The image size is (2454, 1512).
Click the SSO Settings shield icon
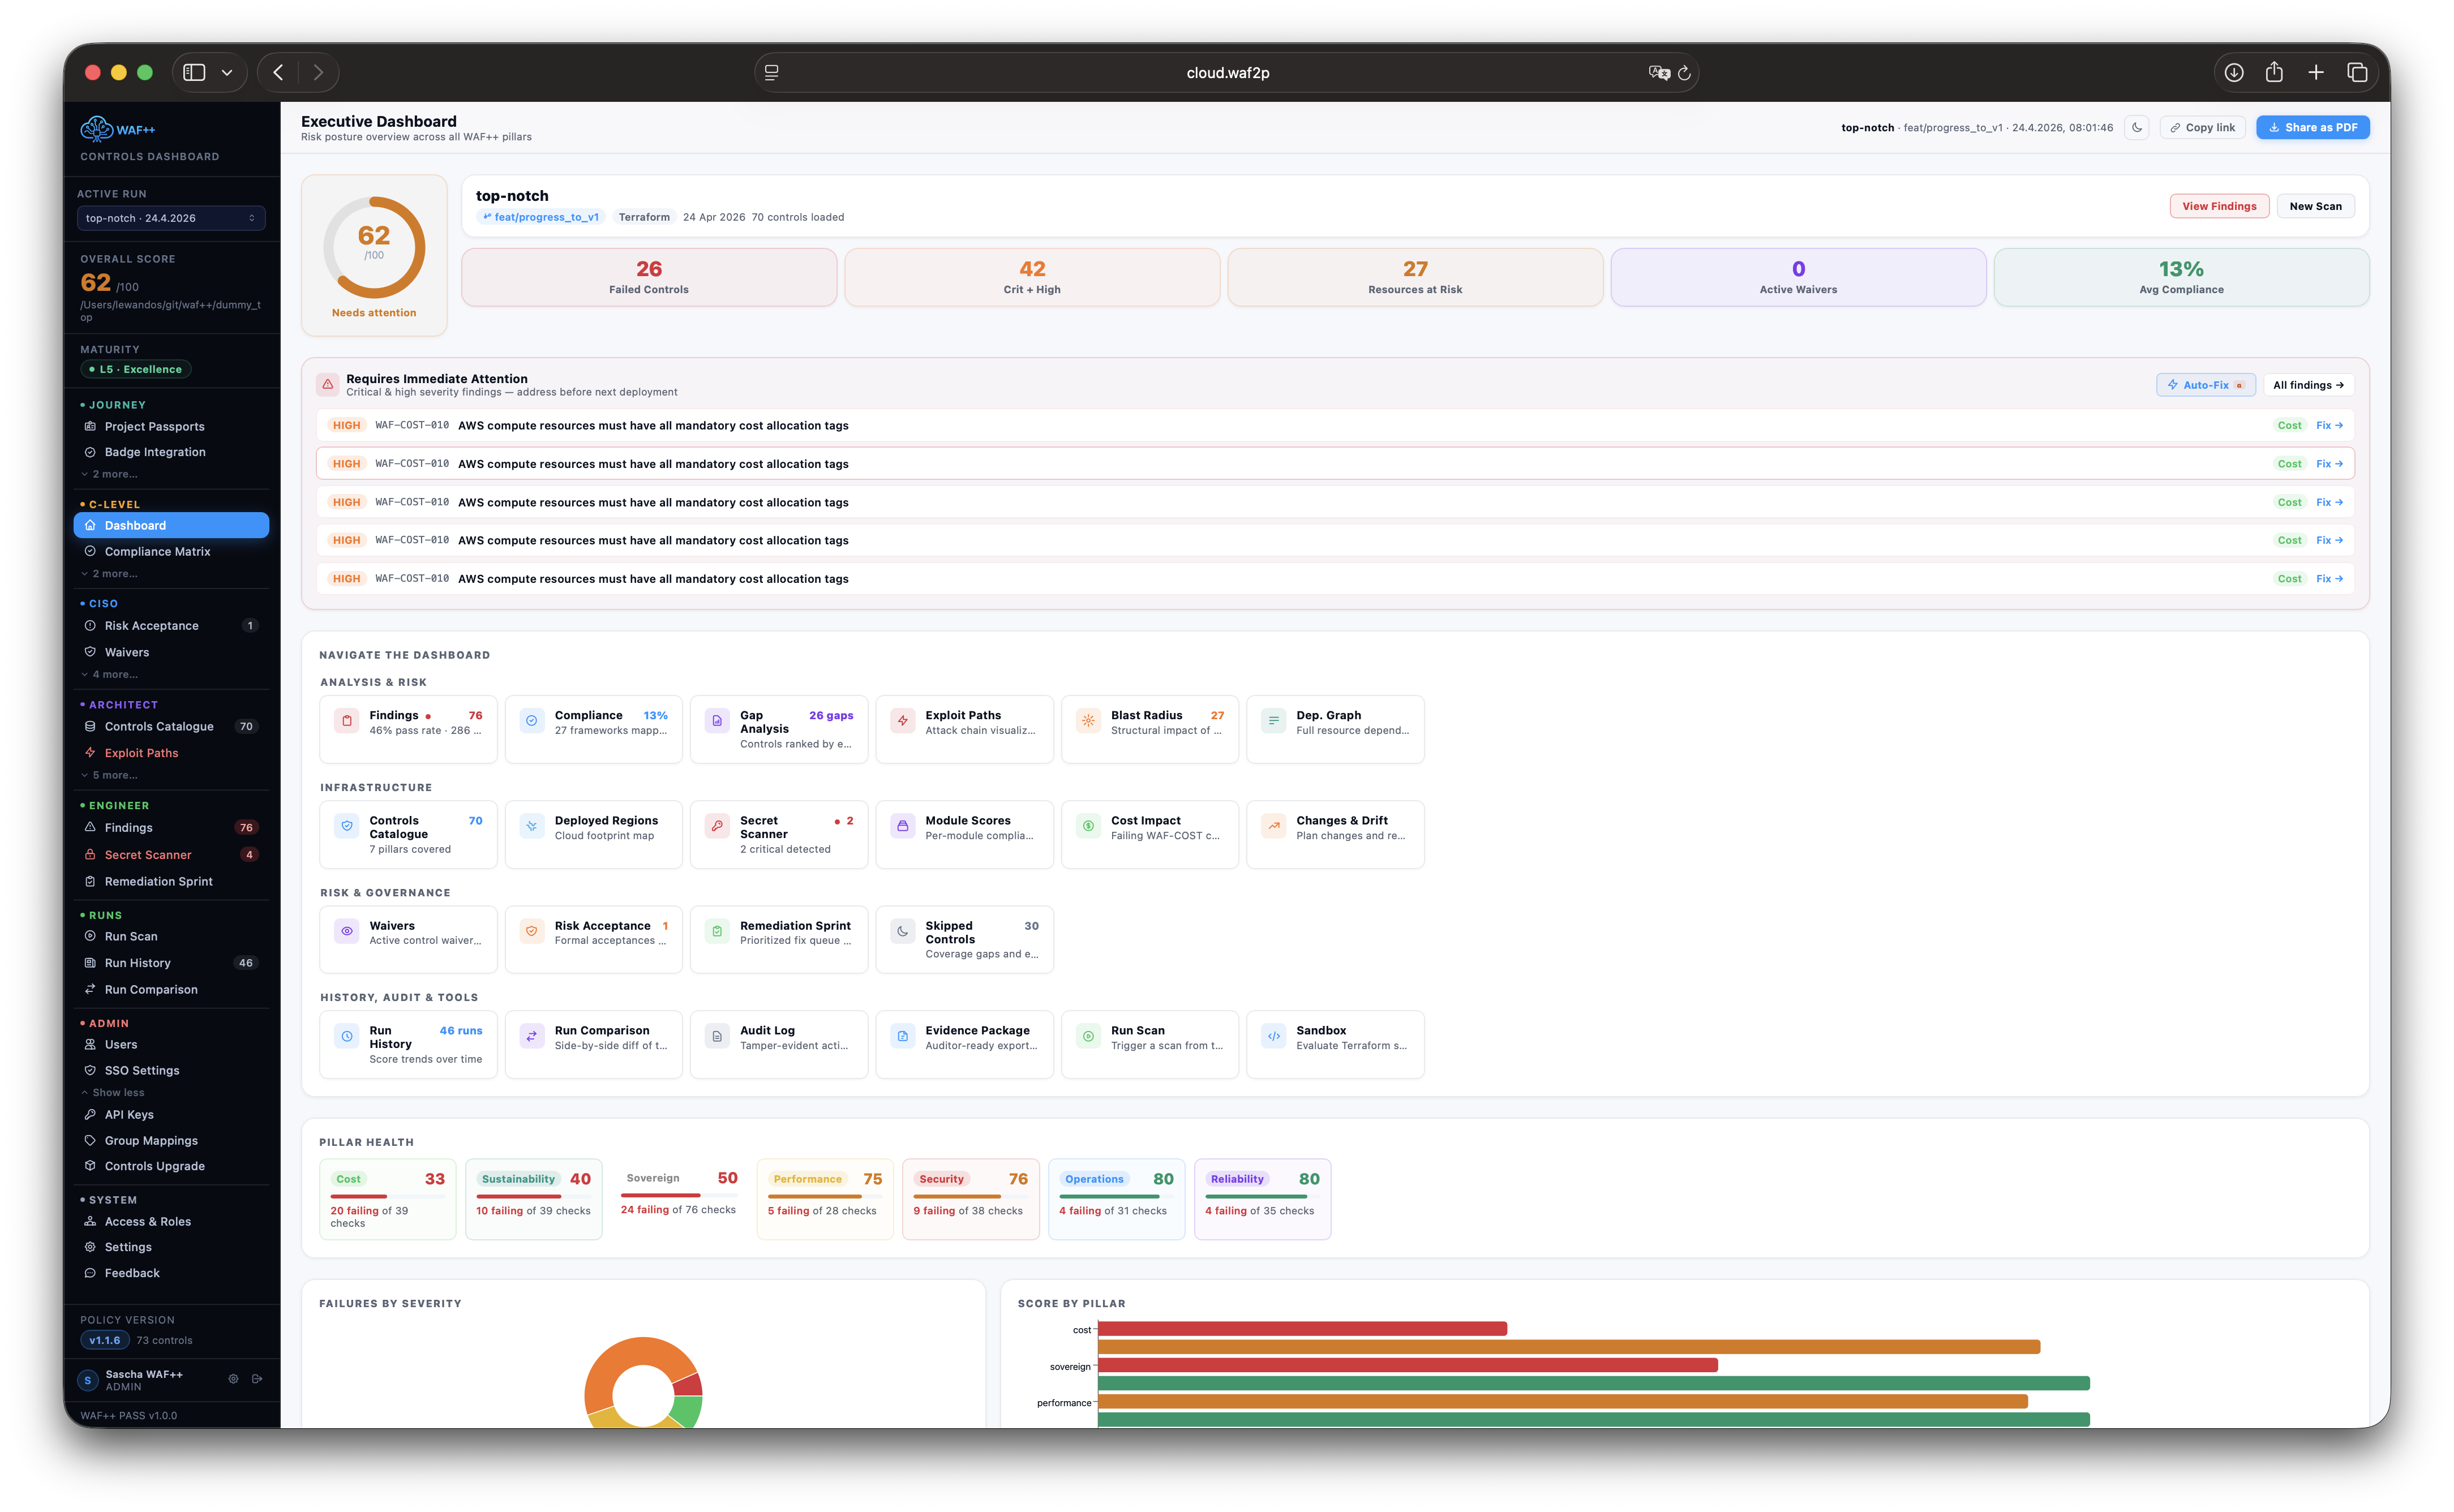(x=90, y=1070)
